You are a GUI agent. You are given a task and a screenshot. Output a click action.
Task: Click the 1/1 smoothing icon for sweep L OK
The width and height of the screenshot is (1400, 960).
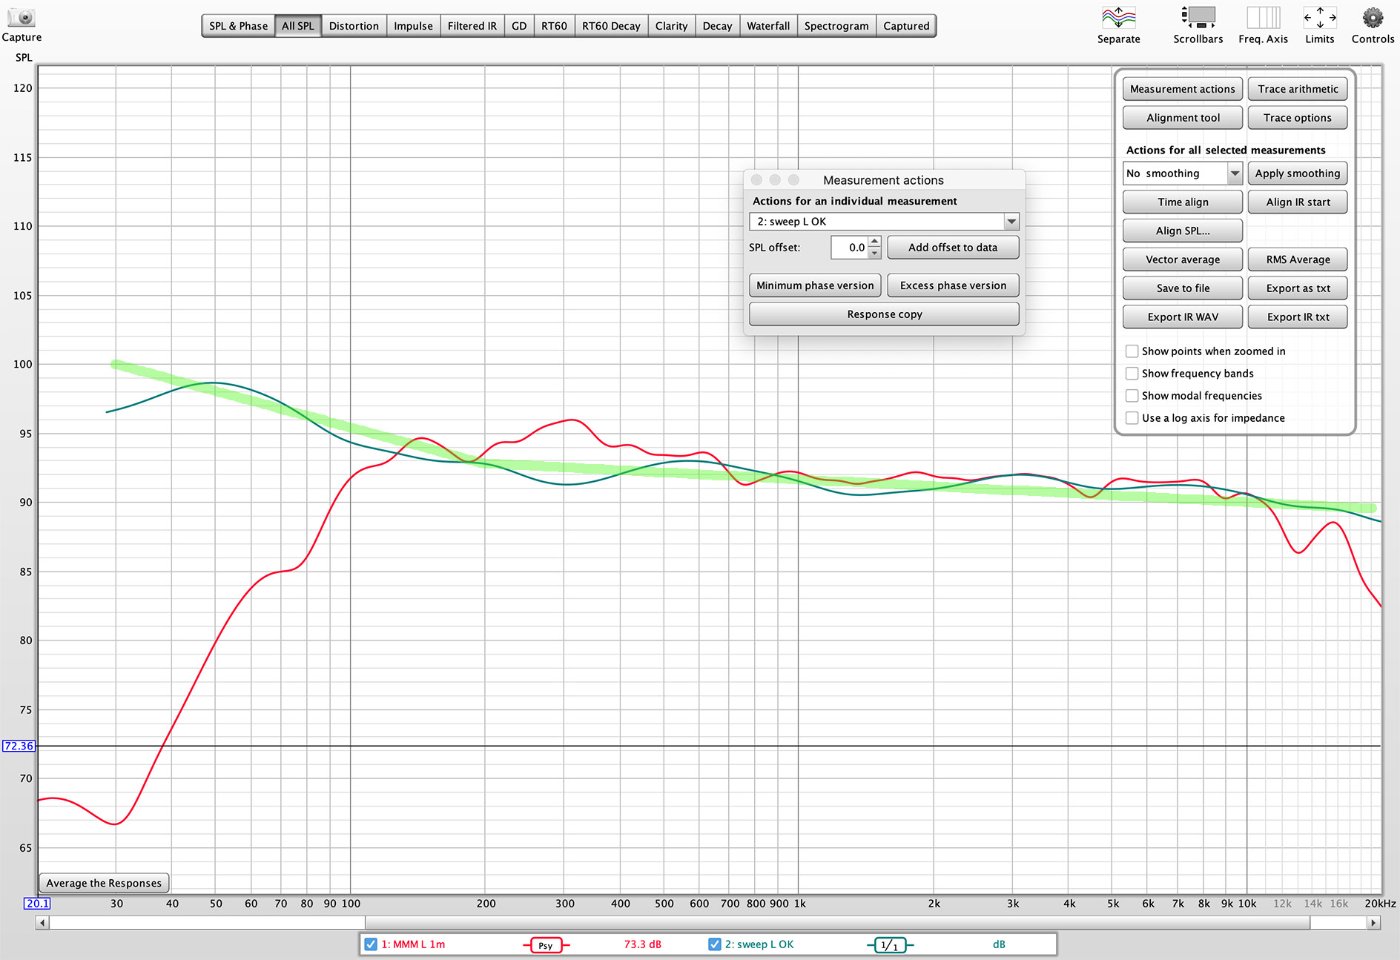(889, 945)
